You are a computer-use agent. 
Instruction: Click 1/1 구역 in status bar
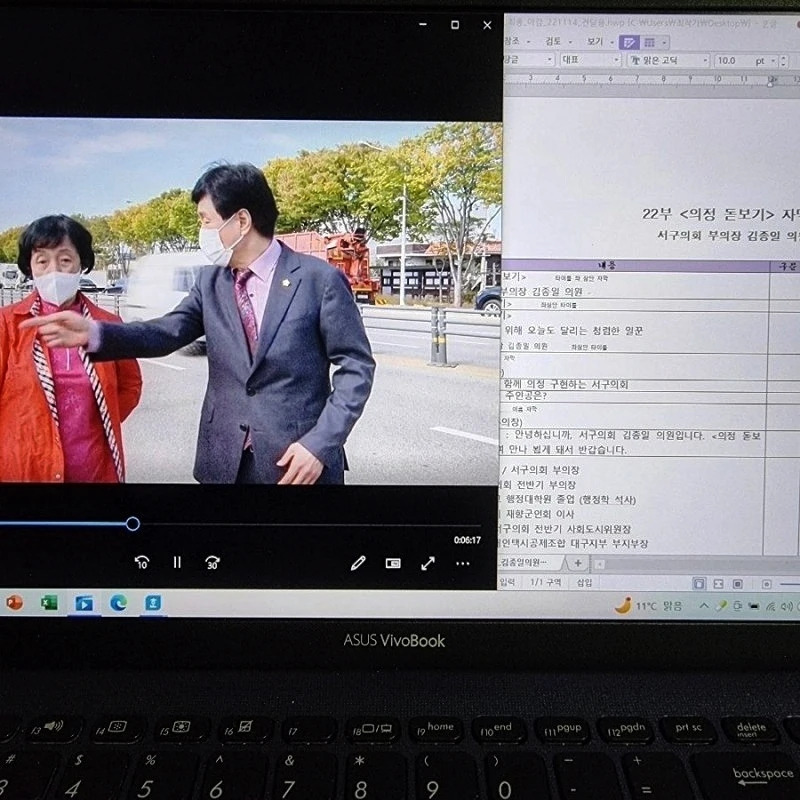pos(545,583)
